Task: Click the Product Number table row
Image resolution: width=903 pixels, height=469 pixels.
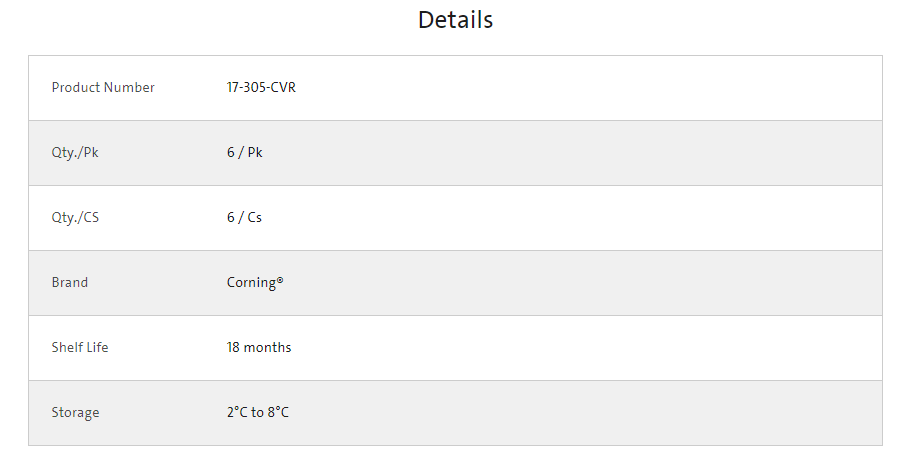Action: 456,88
